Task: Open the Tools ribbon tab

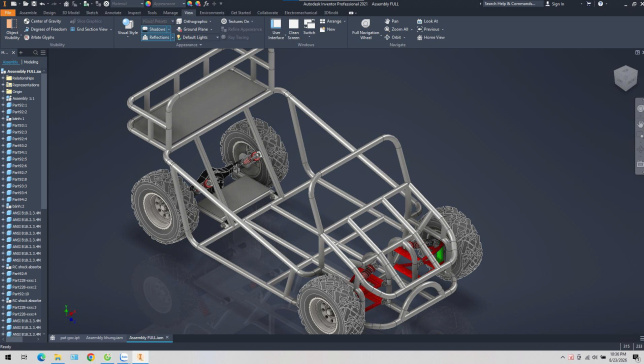Action: tap(152, 13)
